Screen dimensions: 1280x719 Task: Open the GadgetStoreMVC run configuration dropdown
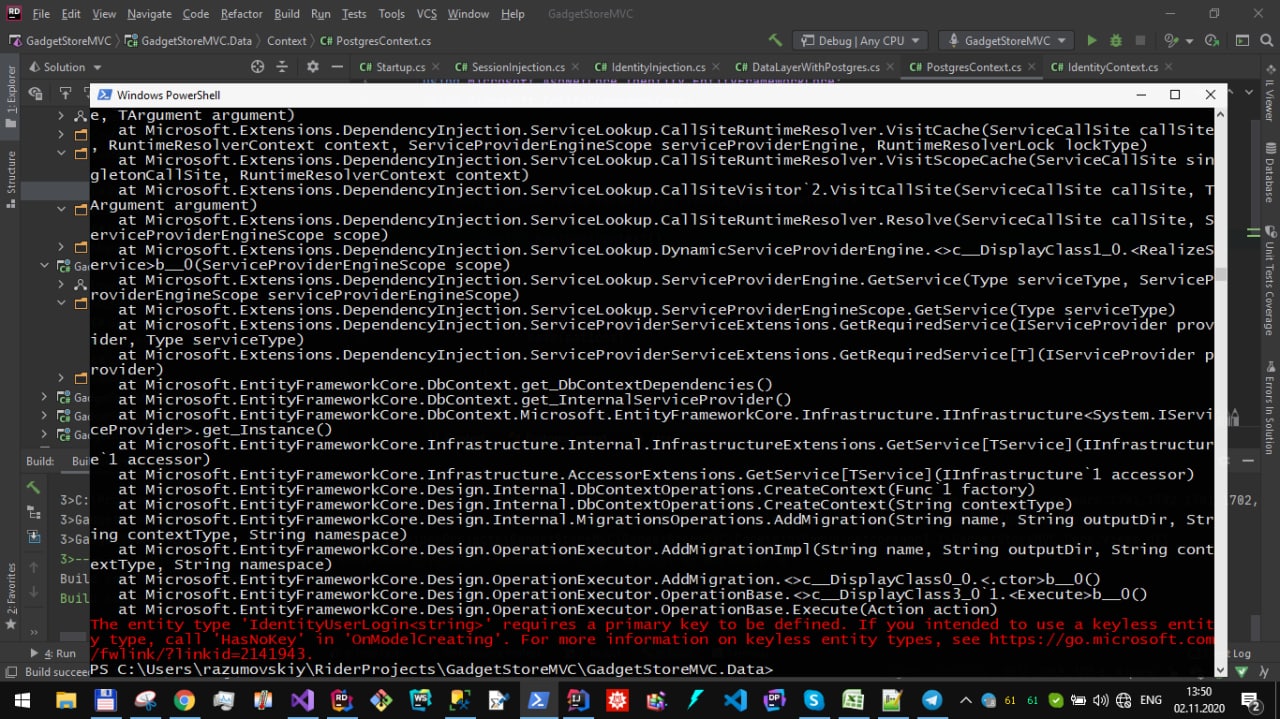coord(1005,41)
